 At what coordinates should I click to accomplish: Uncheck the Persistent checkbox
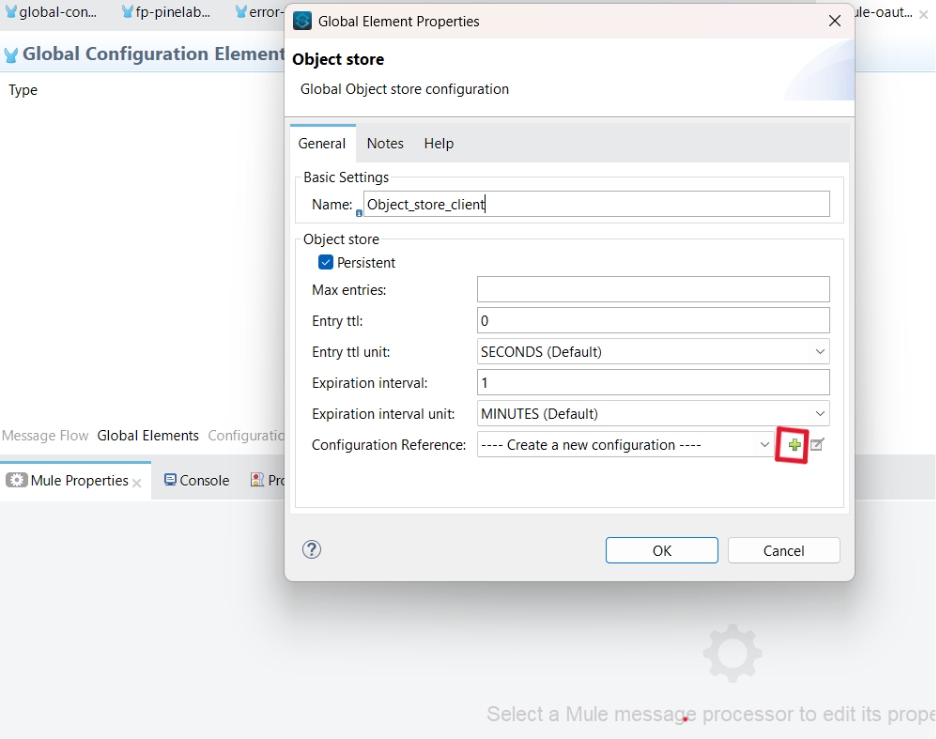point(325,262)
